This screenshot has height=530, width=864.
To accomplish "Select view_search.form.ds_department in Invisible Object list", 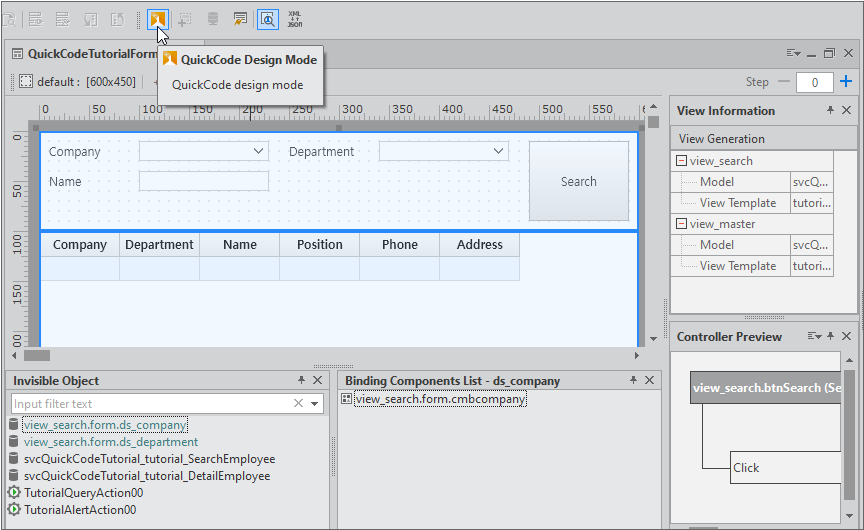I will point(110,442).
